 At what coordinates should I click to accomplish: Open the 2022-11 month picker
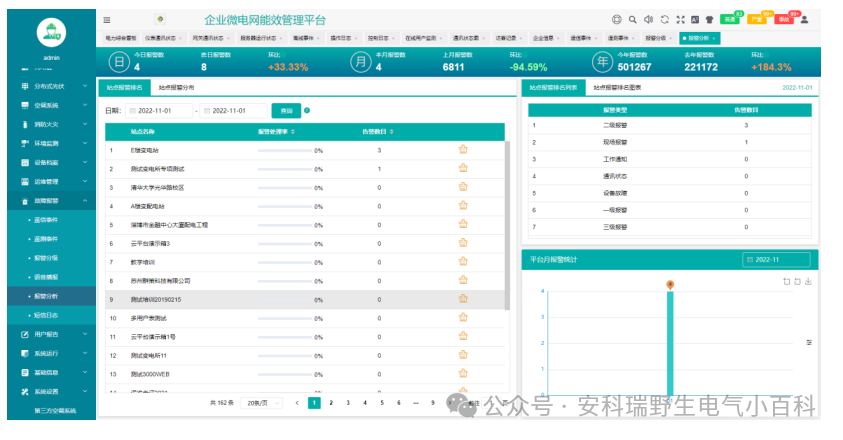[x=775, y=259]
